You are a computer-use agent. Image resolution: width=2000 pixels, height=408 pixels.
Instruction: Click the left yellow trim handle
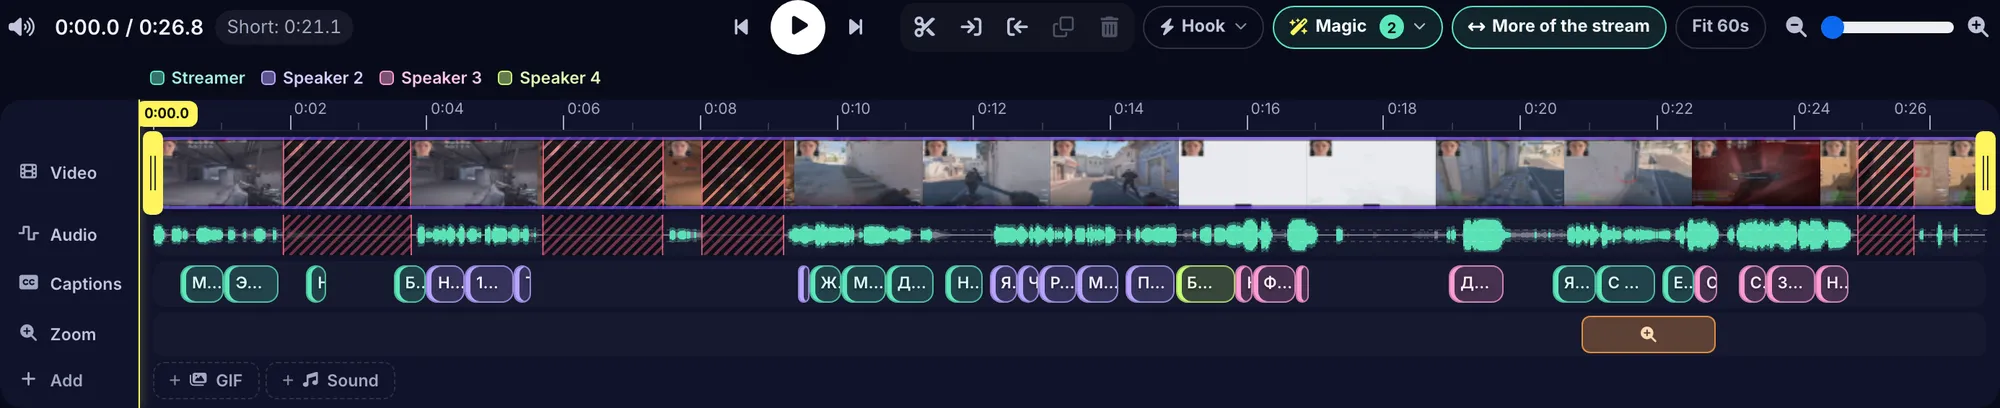click(x=152, y=173)
